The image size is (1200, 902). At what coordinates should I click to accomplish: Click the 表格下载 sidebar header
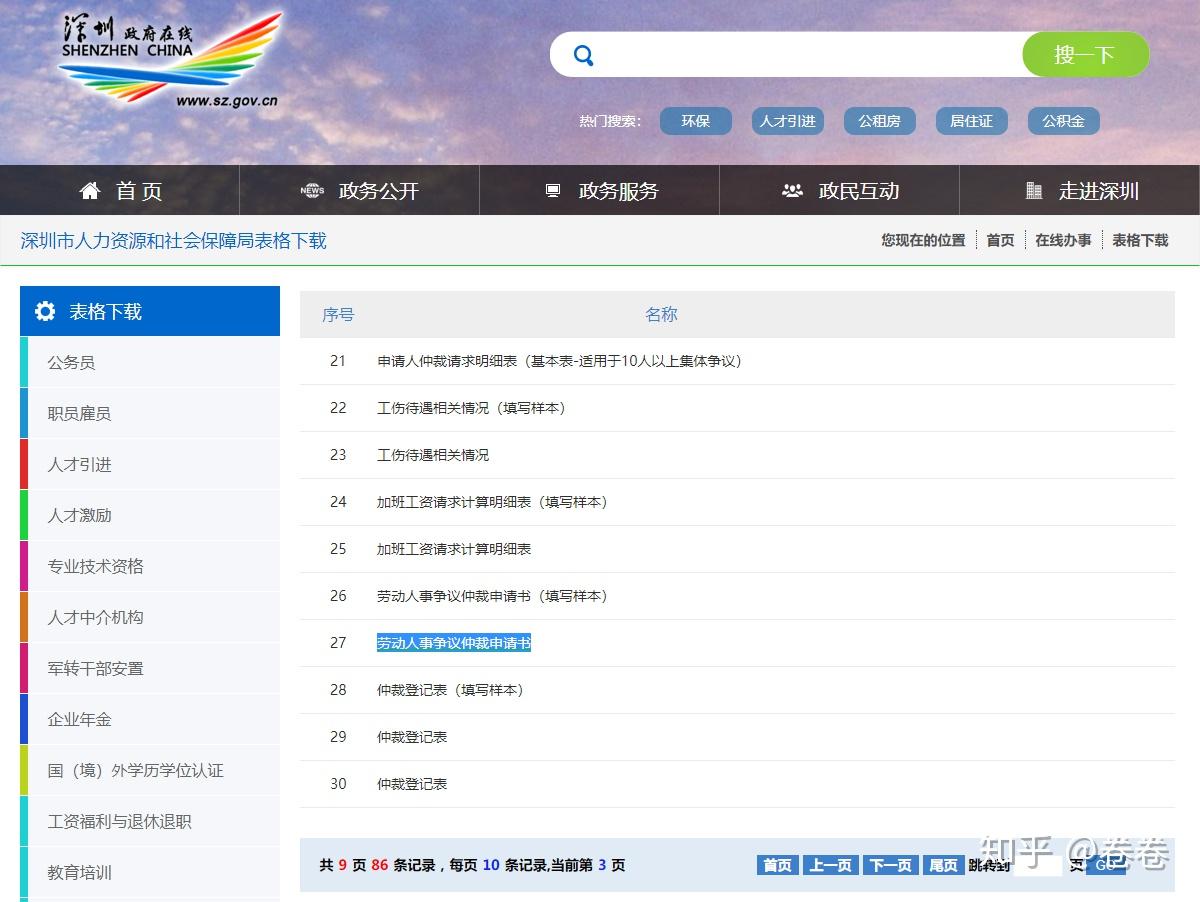[x=150, y=311]
